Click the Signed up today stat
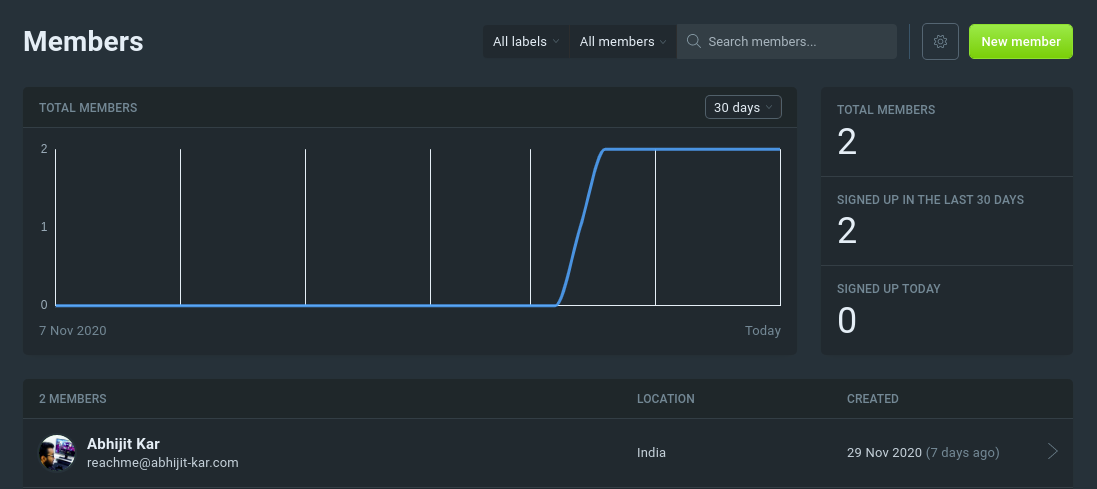 pyautogui.click(x=947, y=310)
